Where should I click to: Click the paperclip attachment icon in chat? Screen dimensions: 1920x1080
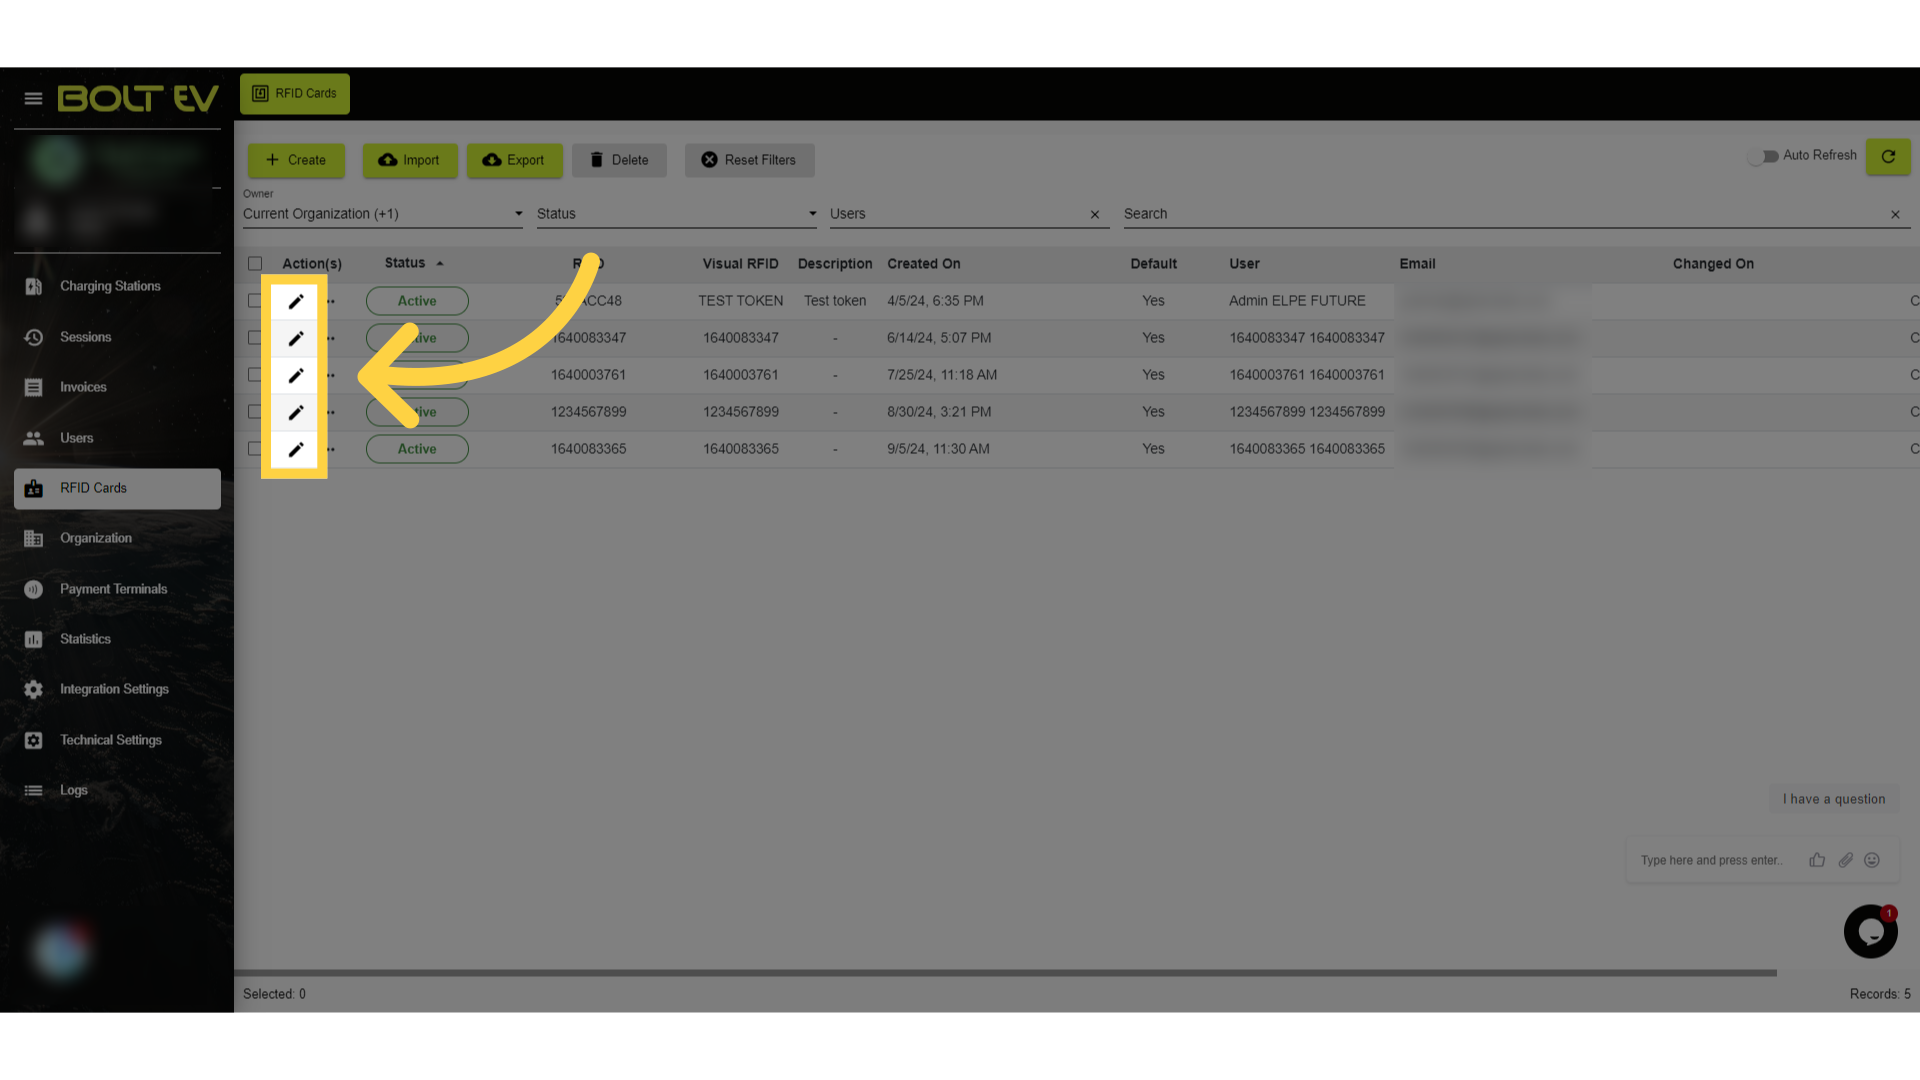pos(1845,860)
